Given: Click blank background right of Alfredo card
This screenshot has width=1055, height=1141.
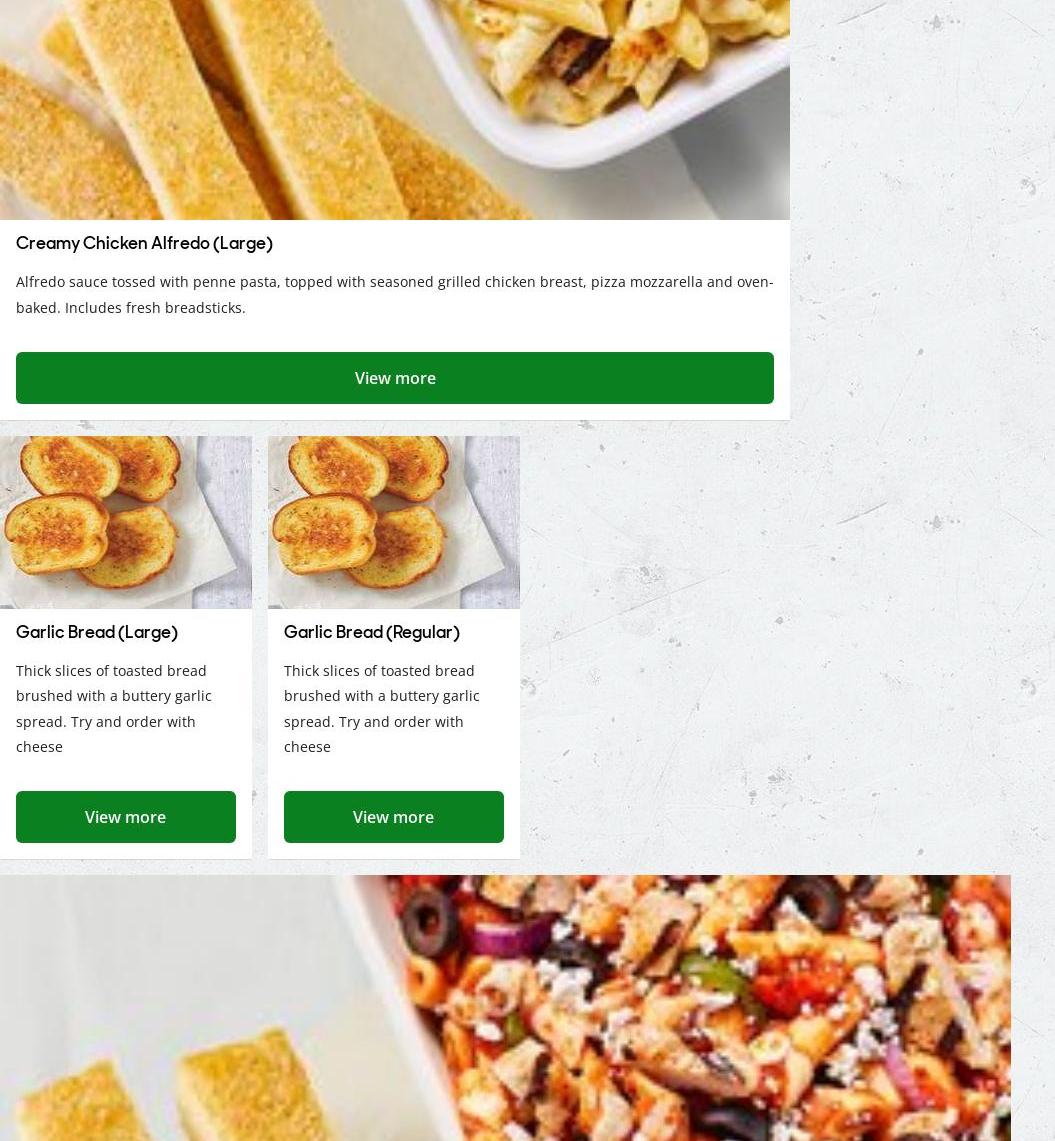Looking at the screenshot, I should 923,211.
